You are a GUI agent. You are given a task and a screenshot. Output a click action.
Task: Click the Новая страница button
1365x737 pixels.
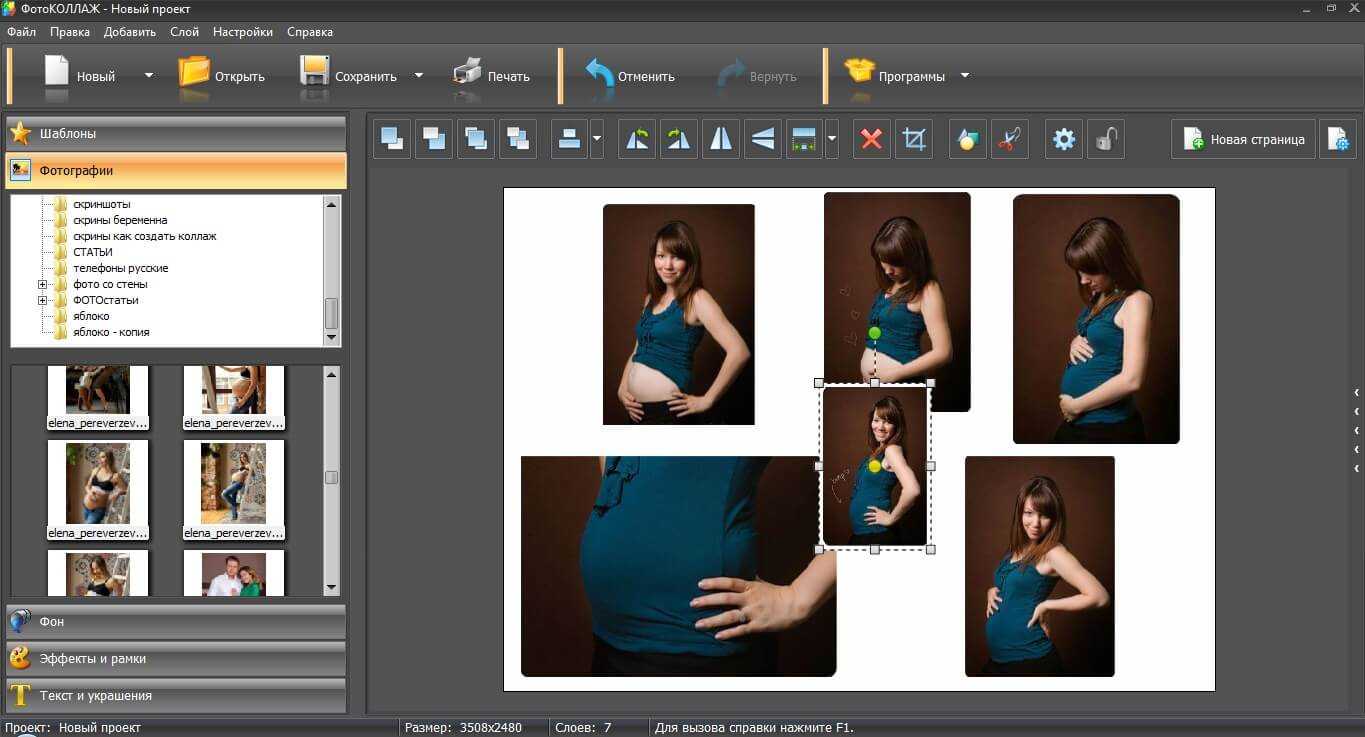(x=1244, y=140)
